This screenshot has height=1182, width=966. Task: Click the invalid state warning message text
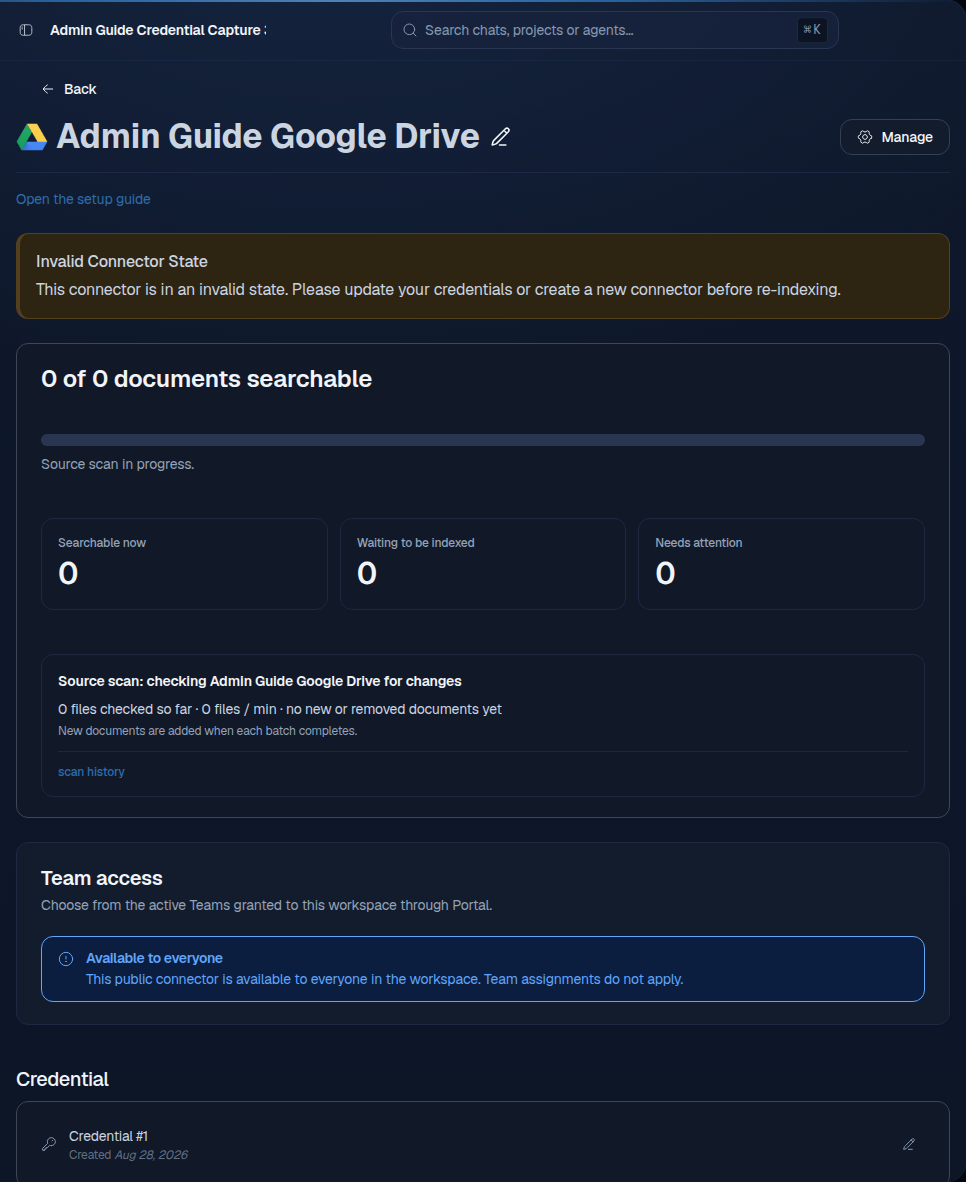click(x=438, y=289)
